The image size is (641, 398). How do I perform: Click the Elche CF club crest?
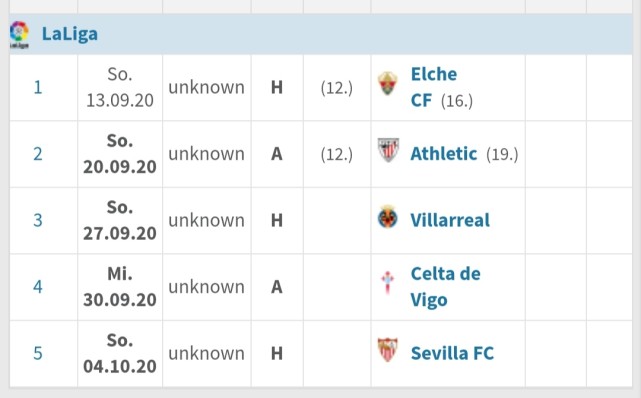388,83
